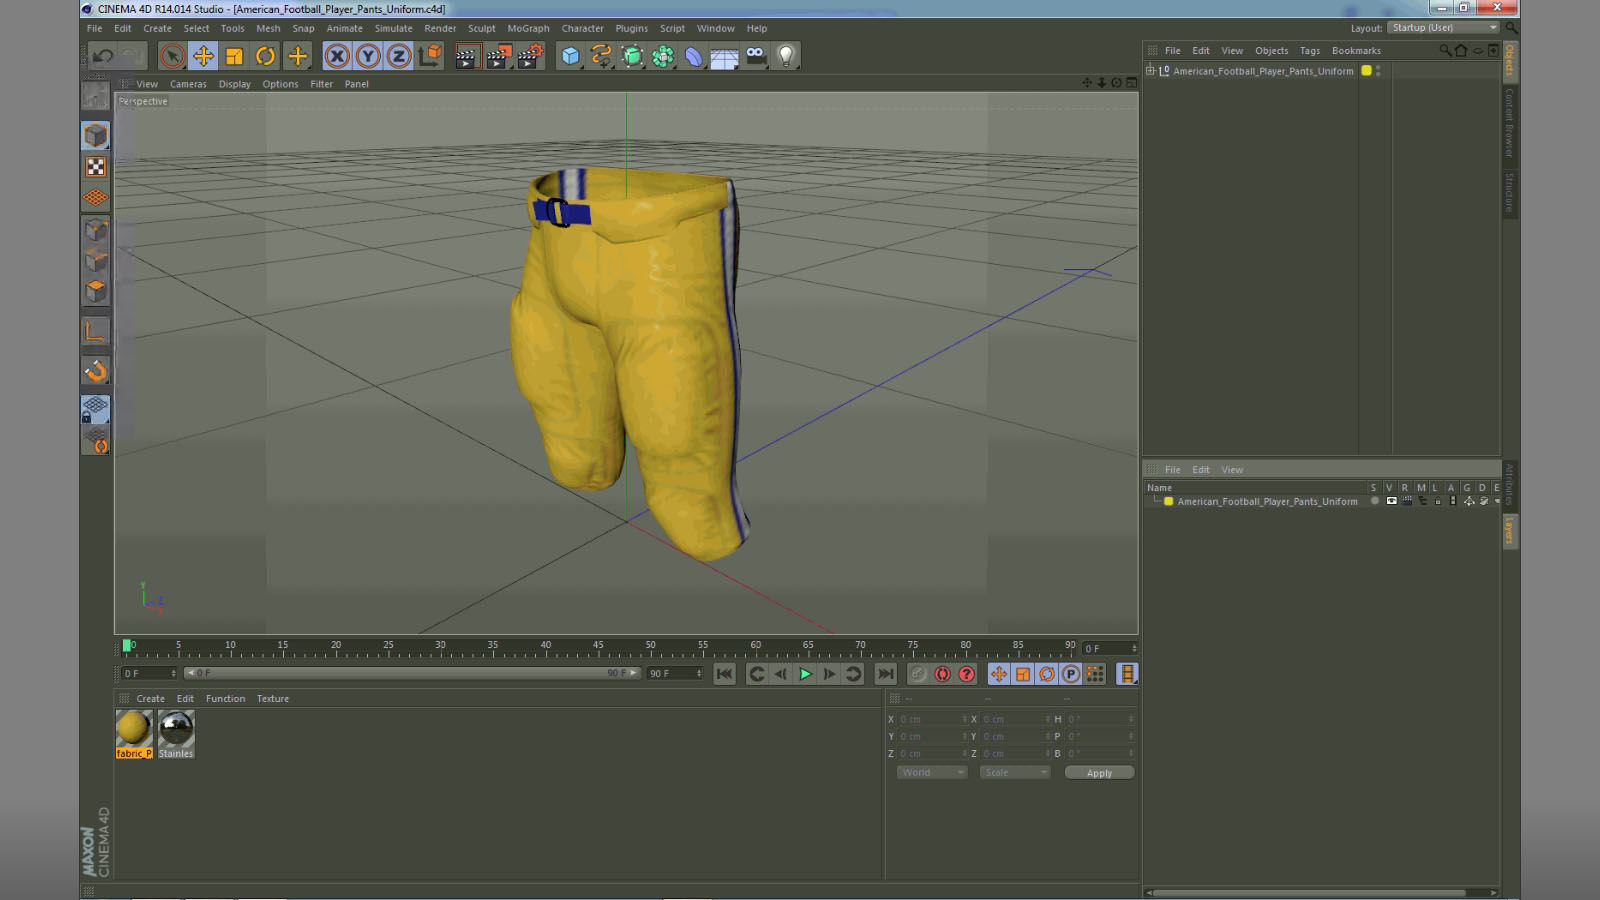Toggle Snap magnet icon in sidebar
The image size is (1600, 900).
point(95,371)
